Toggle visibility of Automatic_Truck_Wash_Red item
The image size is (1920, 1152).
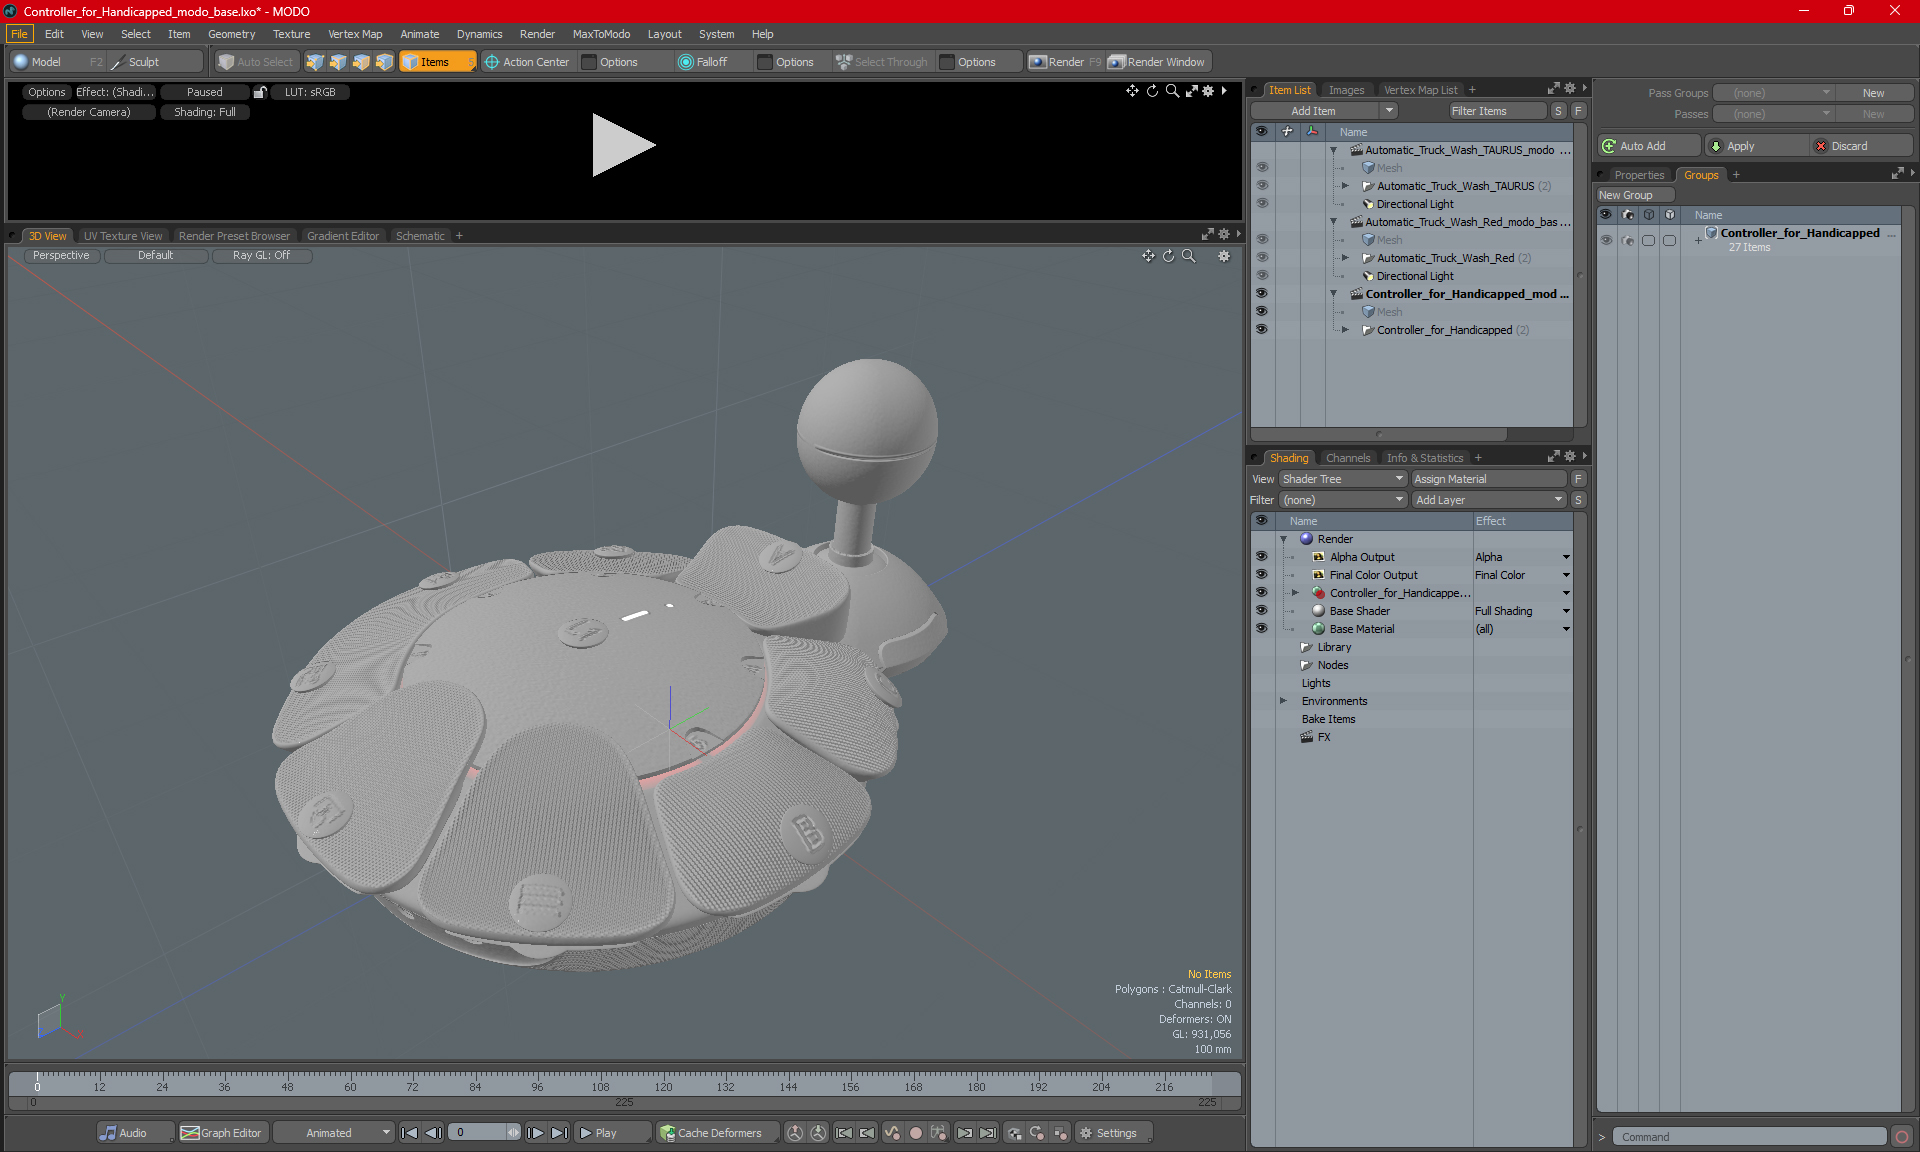(x=1261, y=258)
